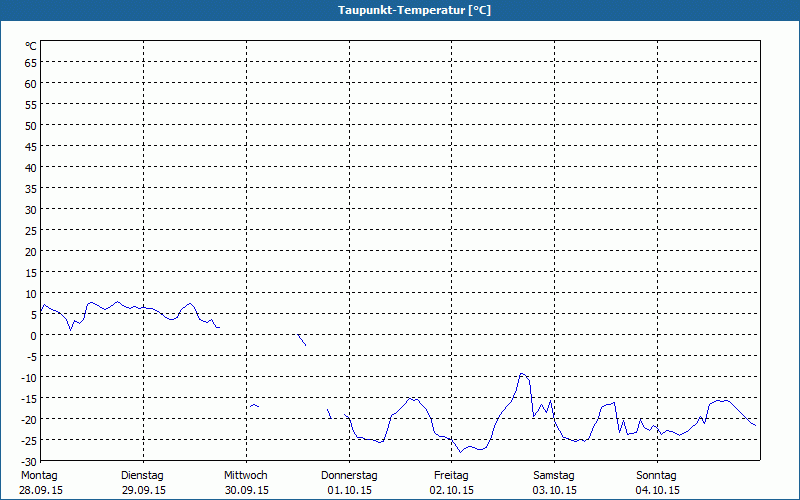Select the Samstag day label

point(554,475)
